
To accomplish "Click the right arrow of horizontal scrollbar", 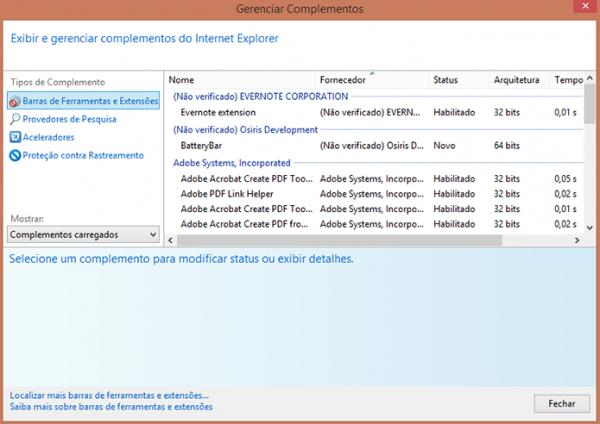I will point(577,240).
